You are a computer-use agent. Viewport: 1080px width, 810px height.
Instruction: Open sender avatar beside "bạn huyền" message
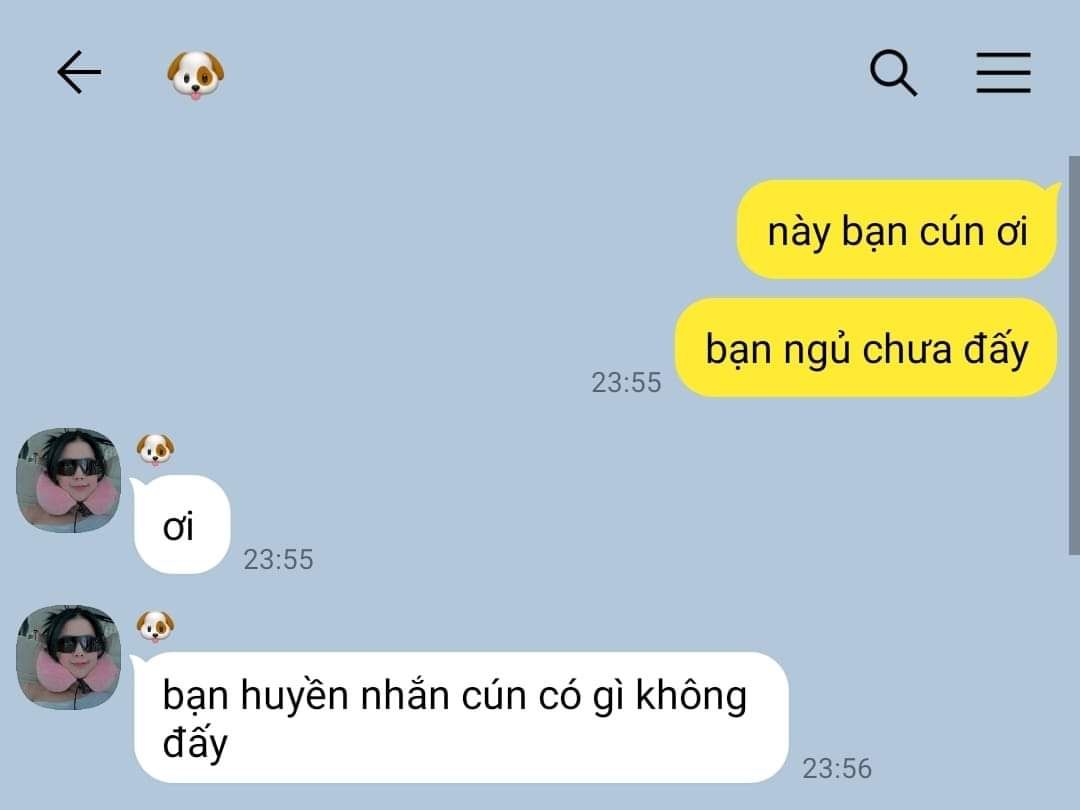[x=69, y=657]
